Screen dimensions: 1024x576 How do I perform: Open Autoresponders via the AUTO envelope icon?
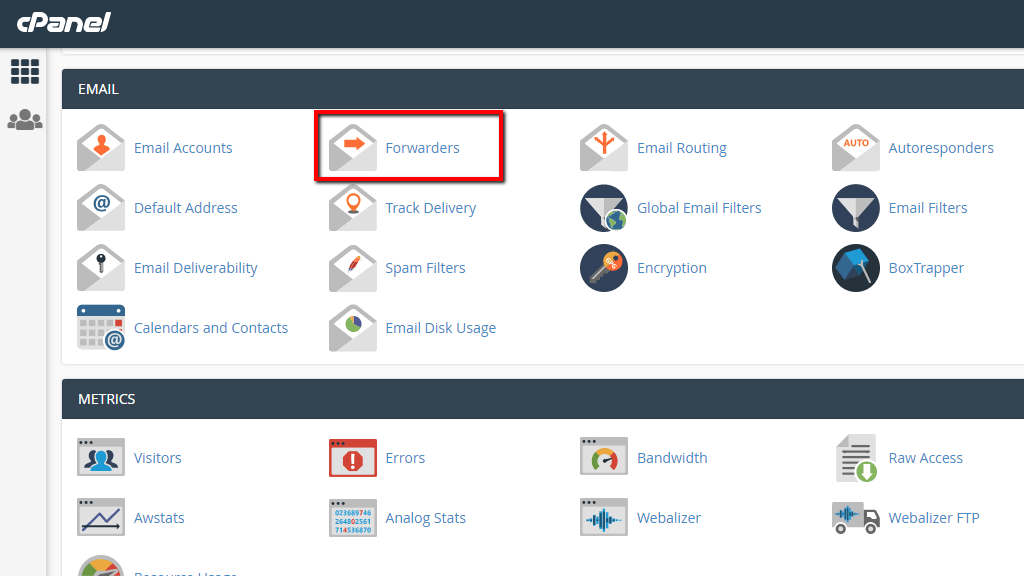click(855, 147)
